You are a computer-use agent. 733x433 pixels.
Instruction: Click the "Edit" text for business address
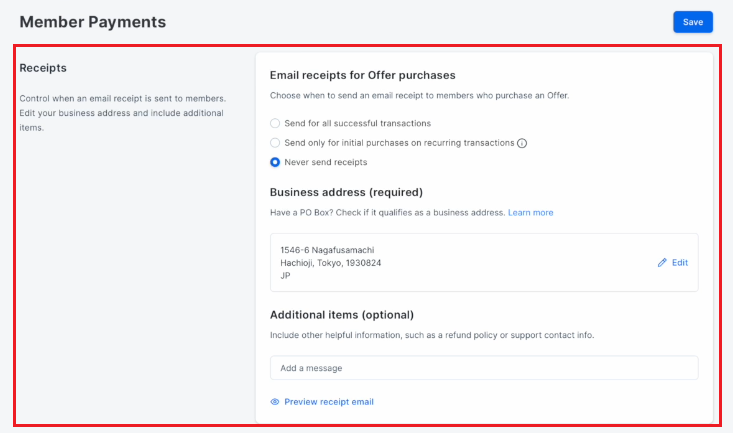680,263
